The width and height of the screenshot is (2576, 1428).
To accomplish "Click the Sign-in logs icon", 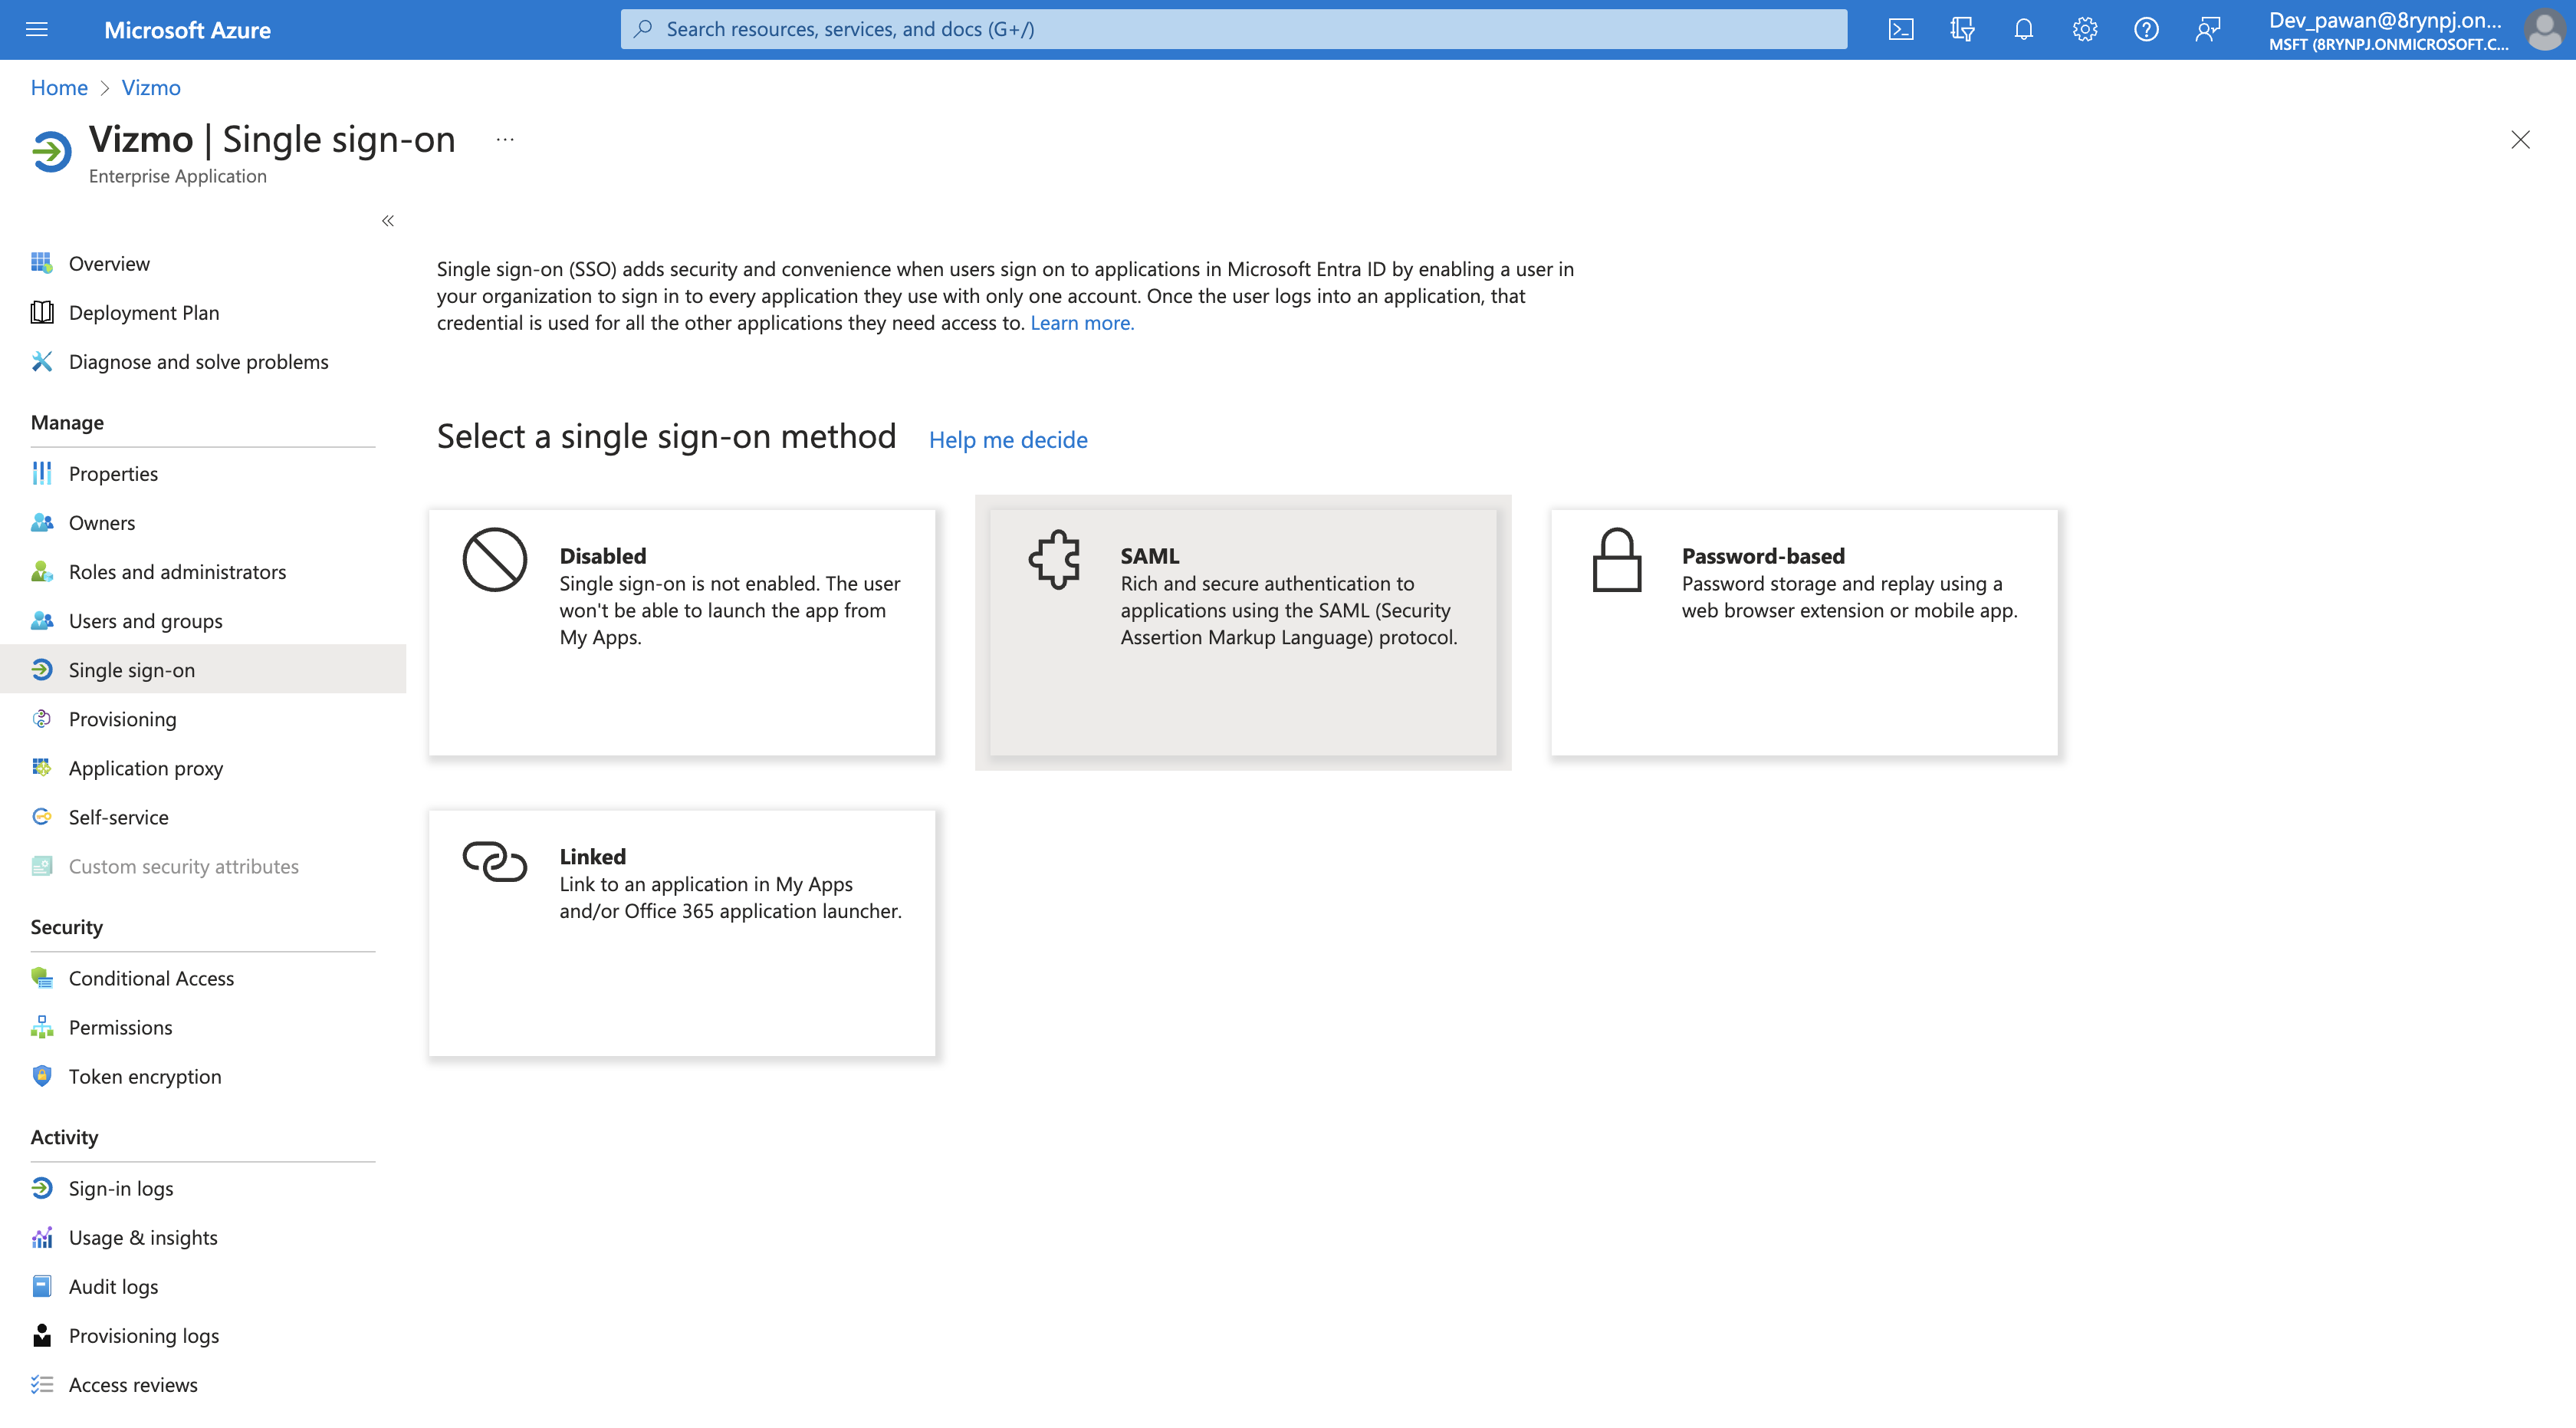I will pyautogui.click(x=41, y=1188).
